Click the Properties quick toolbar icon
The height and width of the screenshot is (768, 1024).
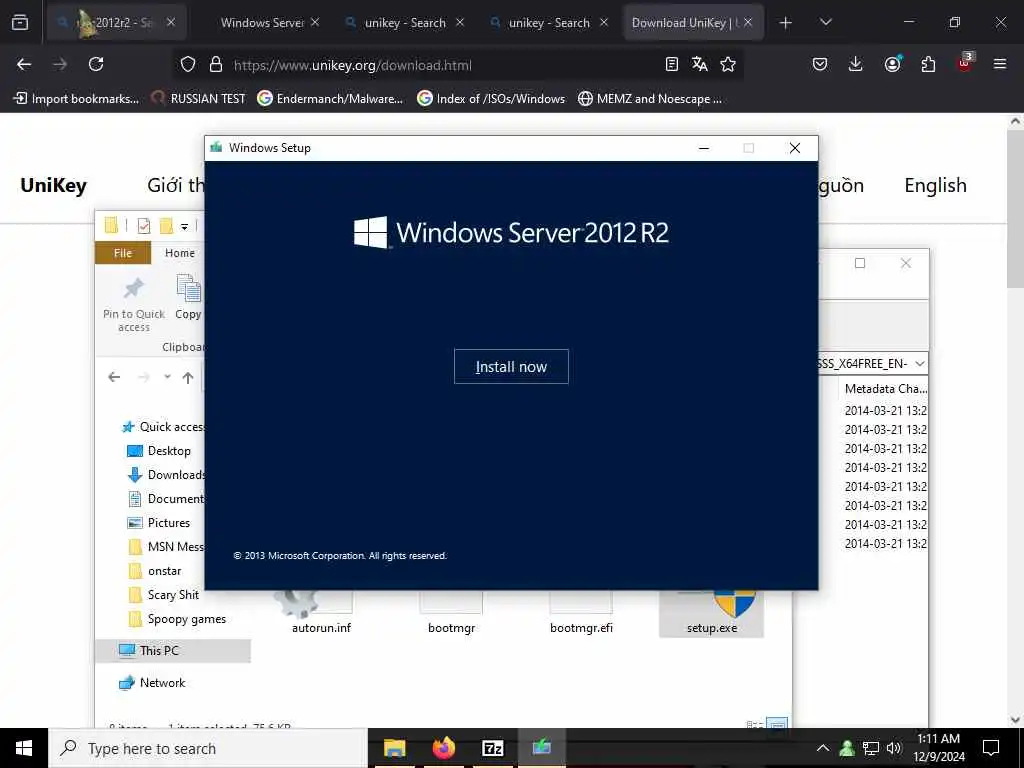click(x=144, y=226)
